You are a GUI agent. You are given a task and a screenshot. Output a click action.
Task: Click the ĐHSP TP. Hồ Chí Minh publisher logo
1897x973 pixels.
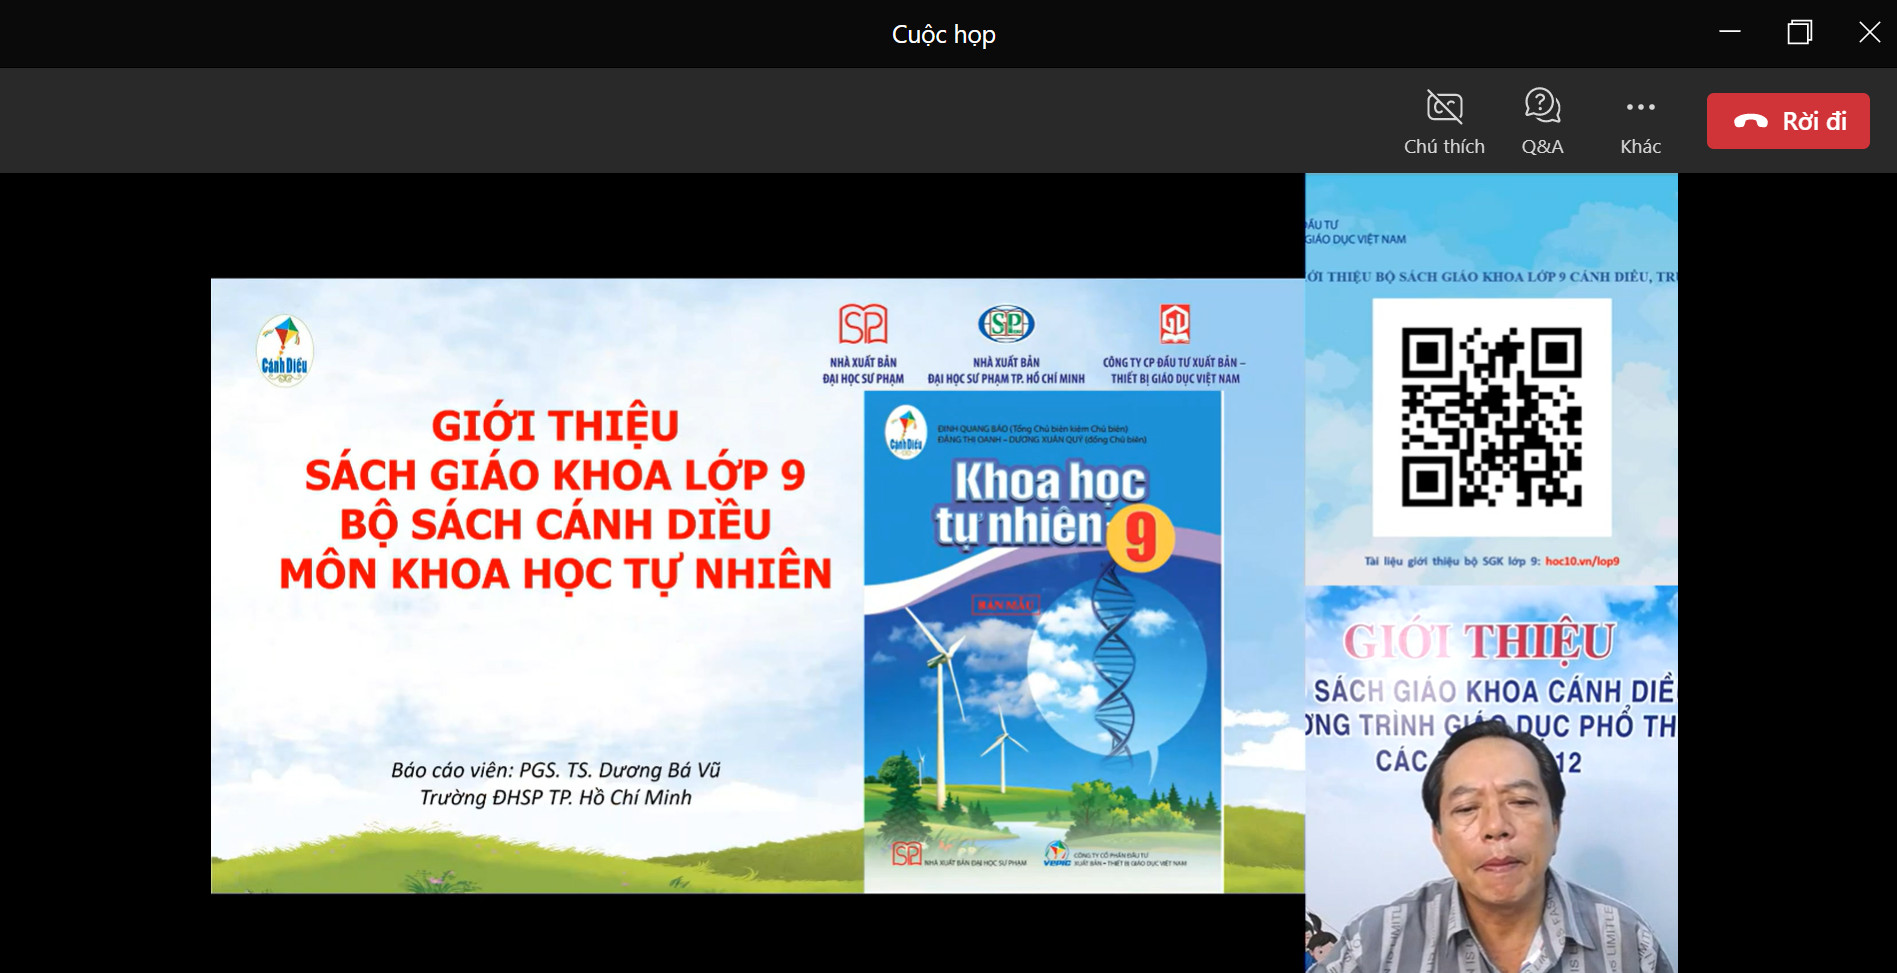tap(1006, 324)
